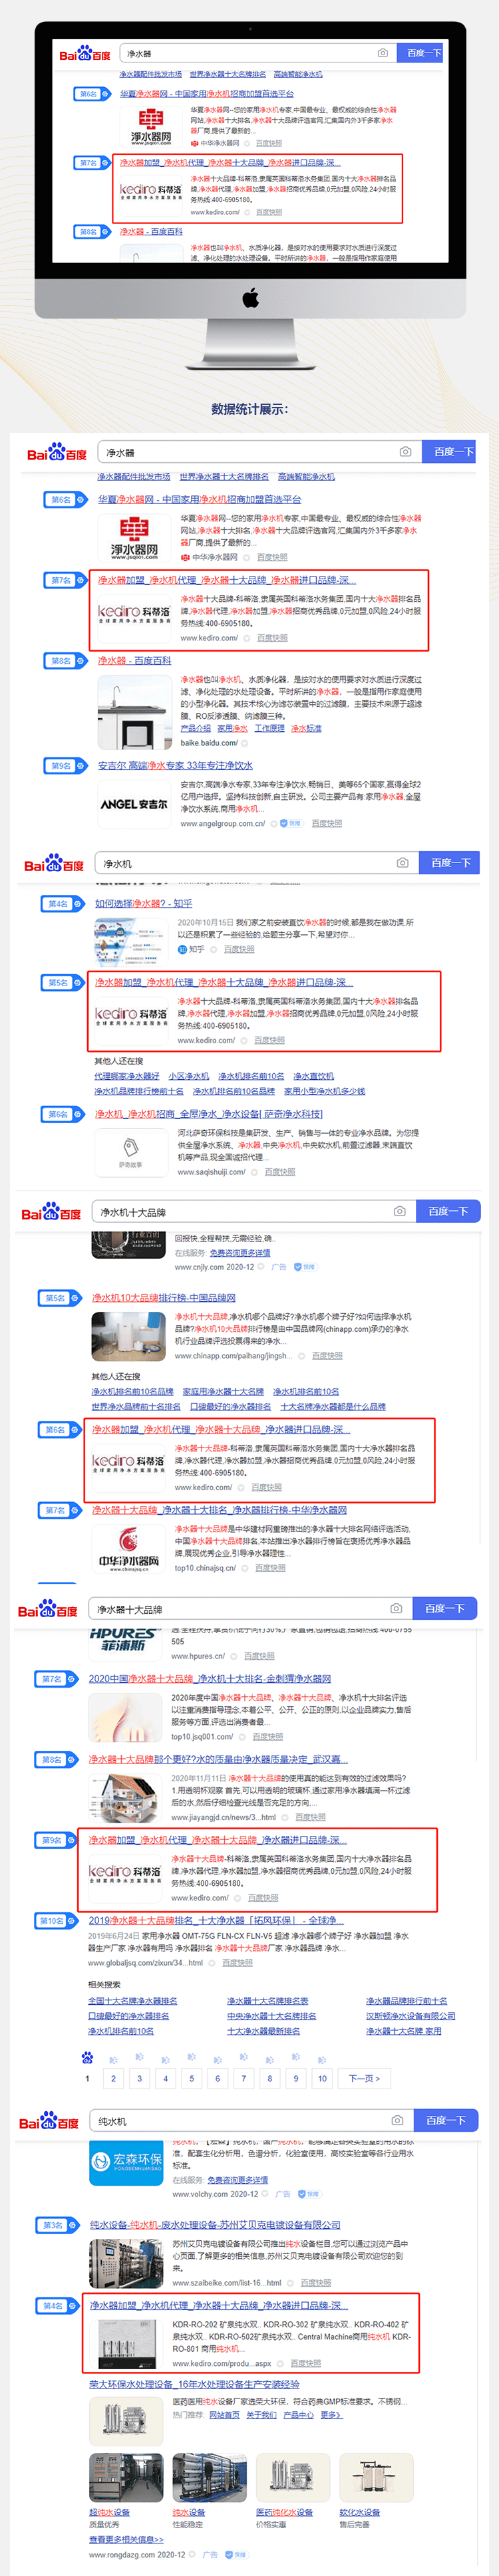Click 免费咨询更多详情 under 宏森环保 result

[x=237, y=2179]
